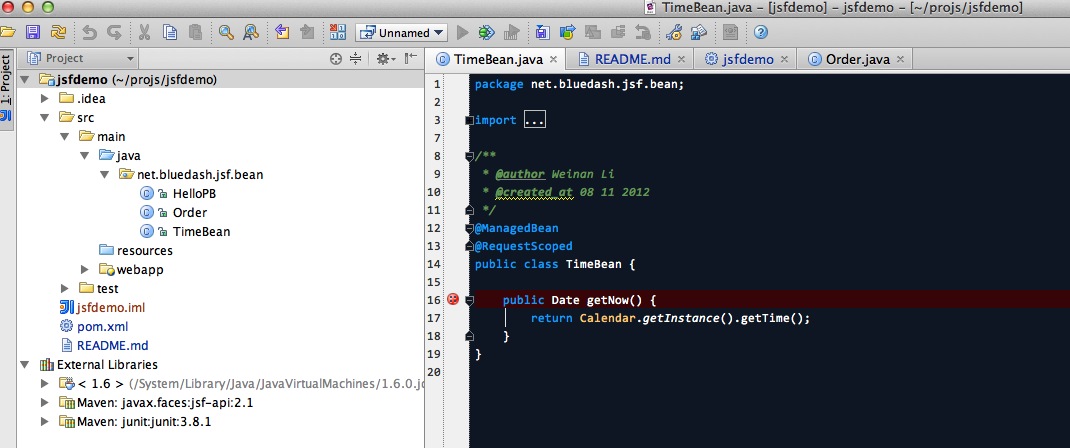Click the Cut scissors icon

(x=144, y=32)
